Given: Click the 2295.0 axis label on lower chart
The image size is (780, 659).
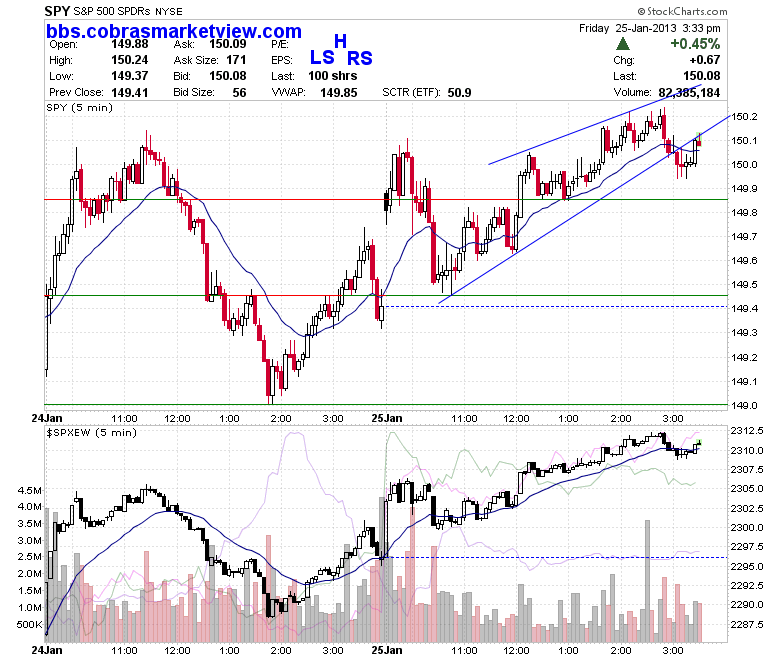Looking at the screenshot, I should (x=747, y=566).
